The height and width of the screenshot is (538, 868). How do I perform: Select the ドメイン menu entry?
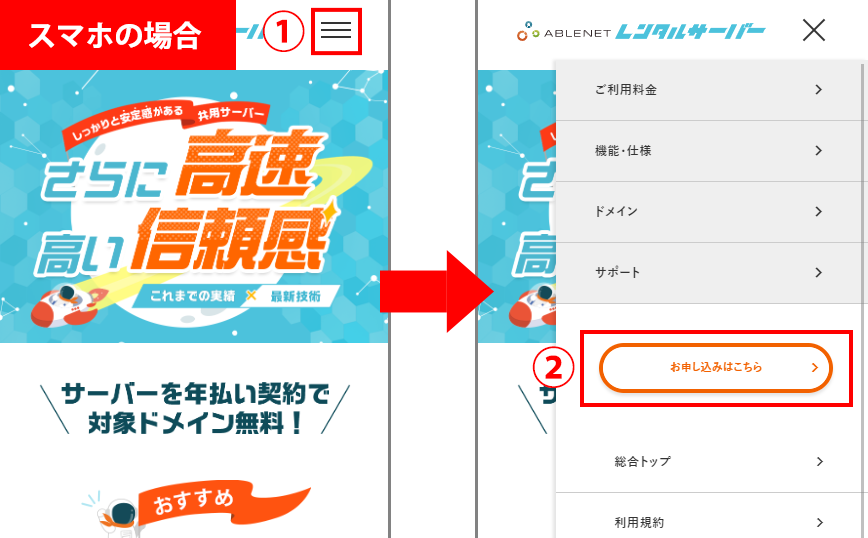(709, 211)
